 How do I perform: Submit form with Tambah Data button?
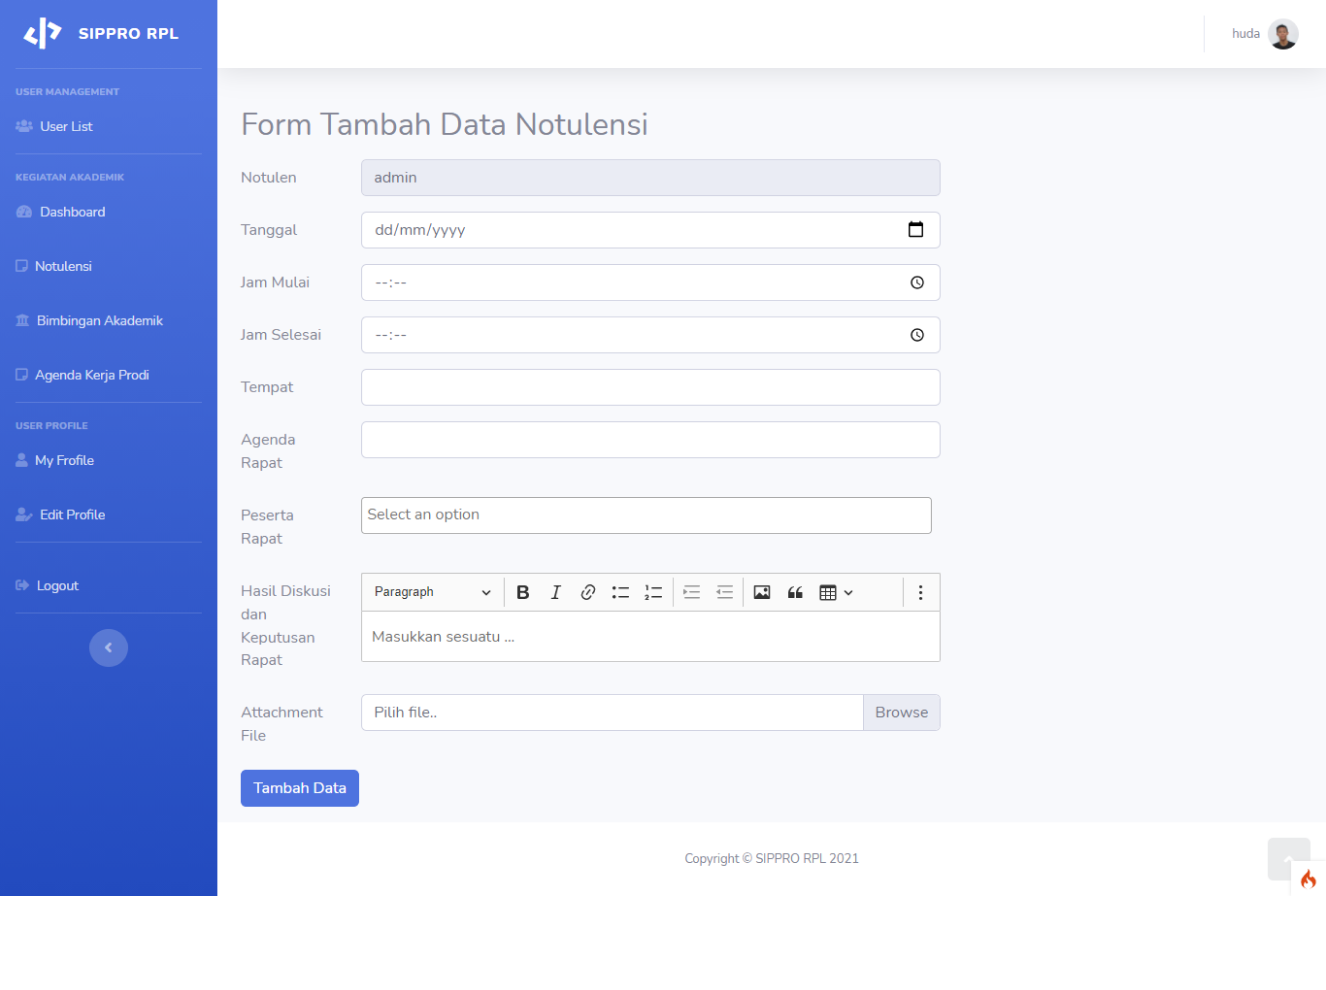pos(300,788)
